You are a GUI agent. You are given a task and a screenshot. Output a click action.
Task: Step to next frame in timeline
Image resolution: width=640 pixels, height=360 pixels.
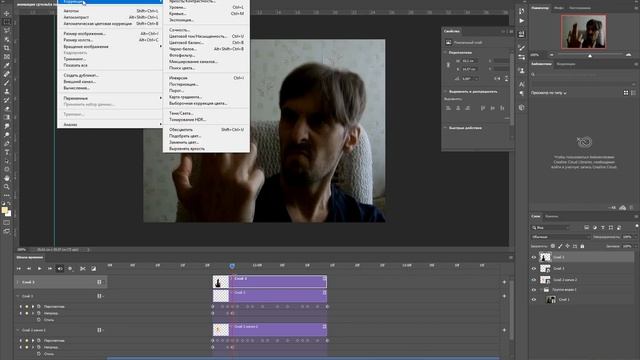click(x=49, y=269)
